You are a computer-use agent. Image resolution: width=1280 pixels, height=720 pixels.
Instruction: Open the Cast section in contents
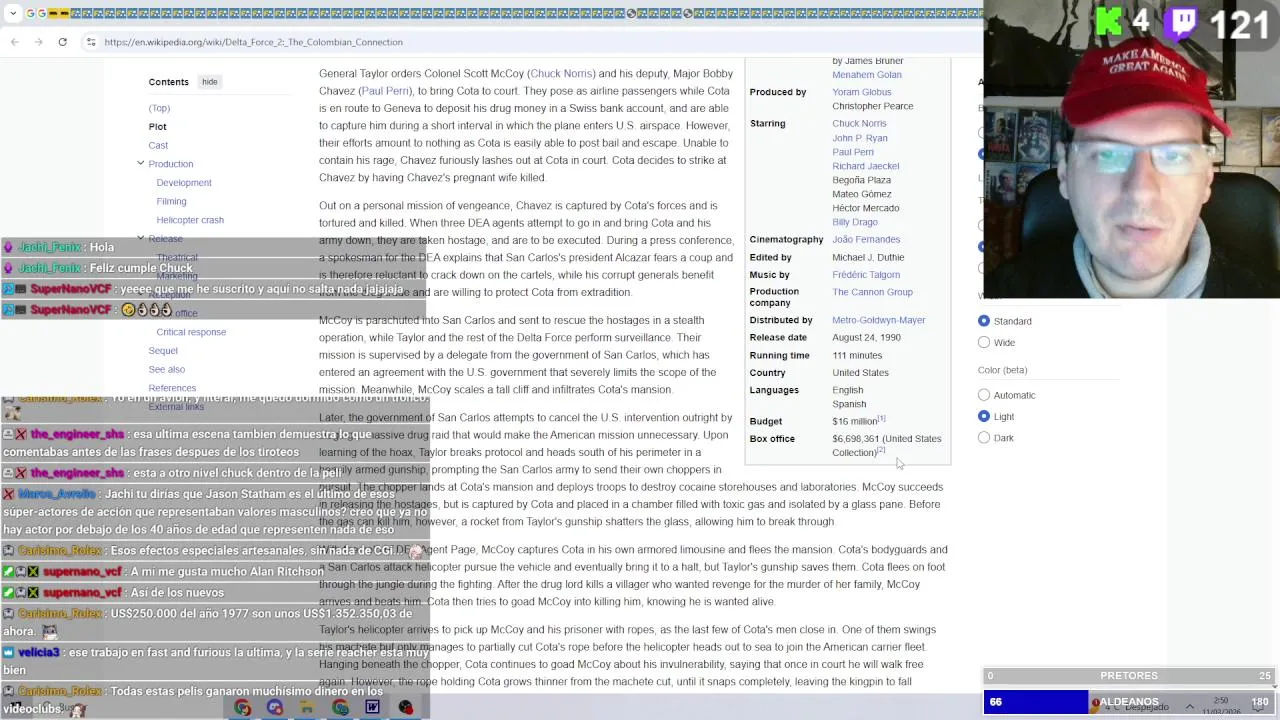pos(158,146)
